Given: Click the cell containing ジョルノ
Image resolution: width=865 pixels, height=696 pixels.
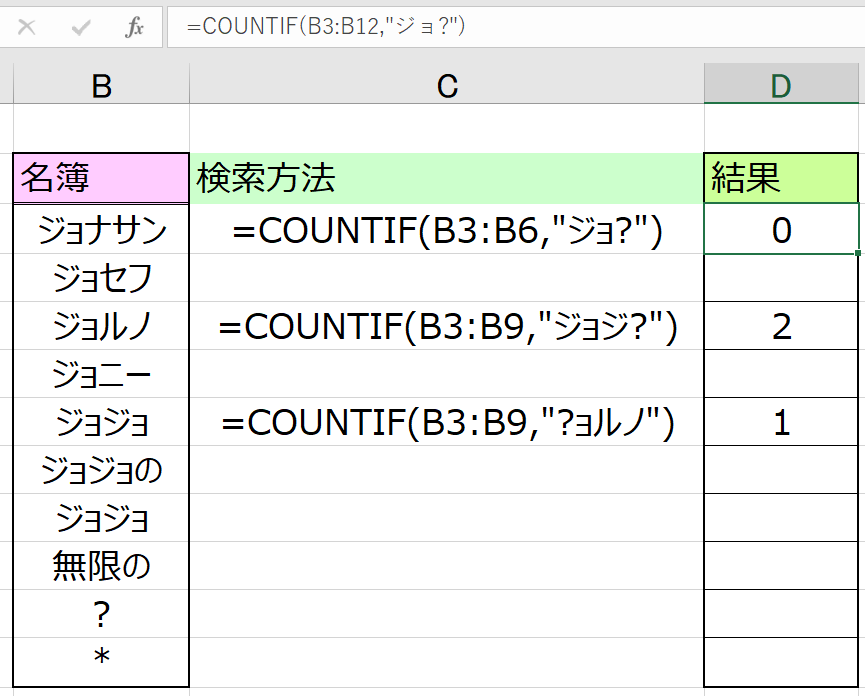Looking at the screenshot, I should [x=101, y=326].
